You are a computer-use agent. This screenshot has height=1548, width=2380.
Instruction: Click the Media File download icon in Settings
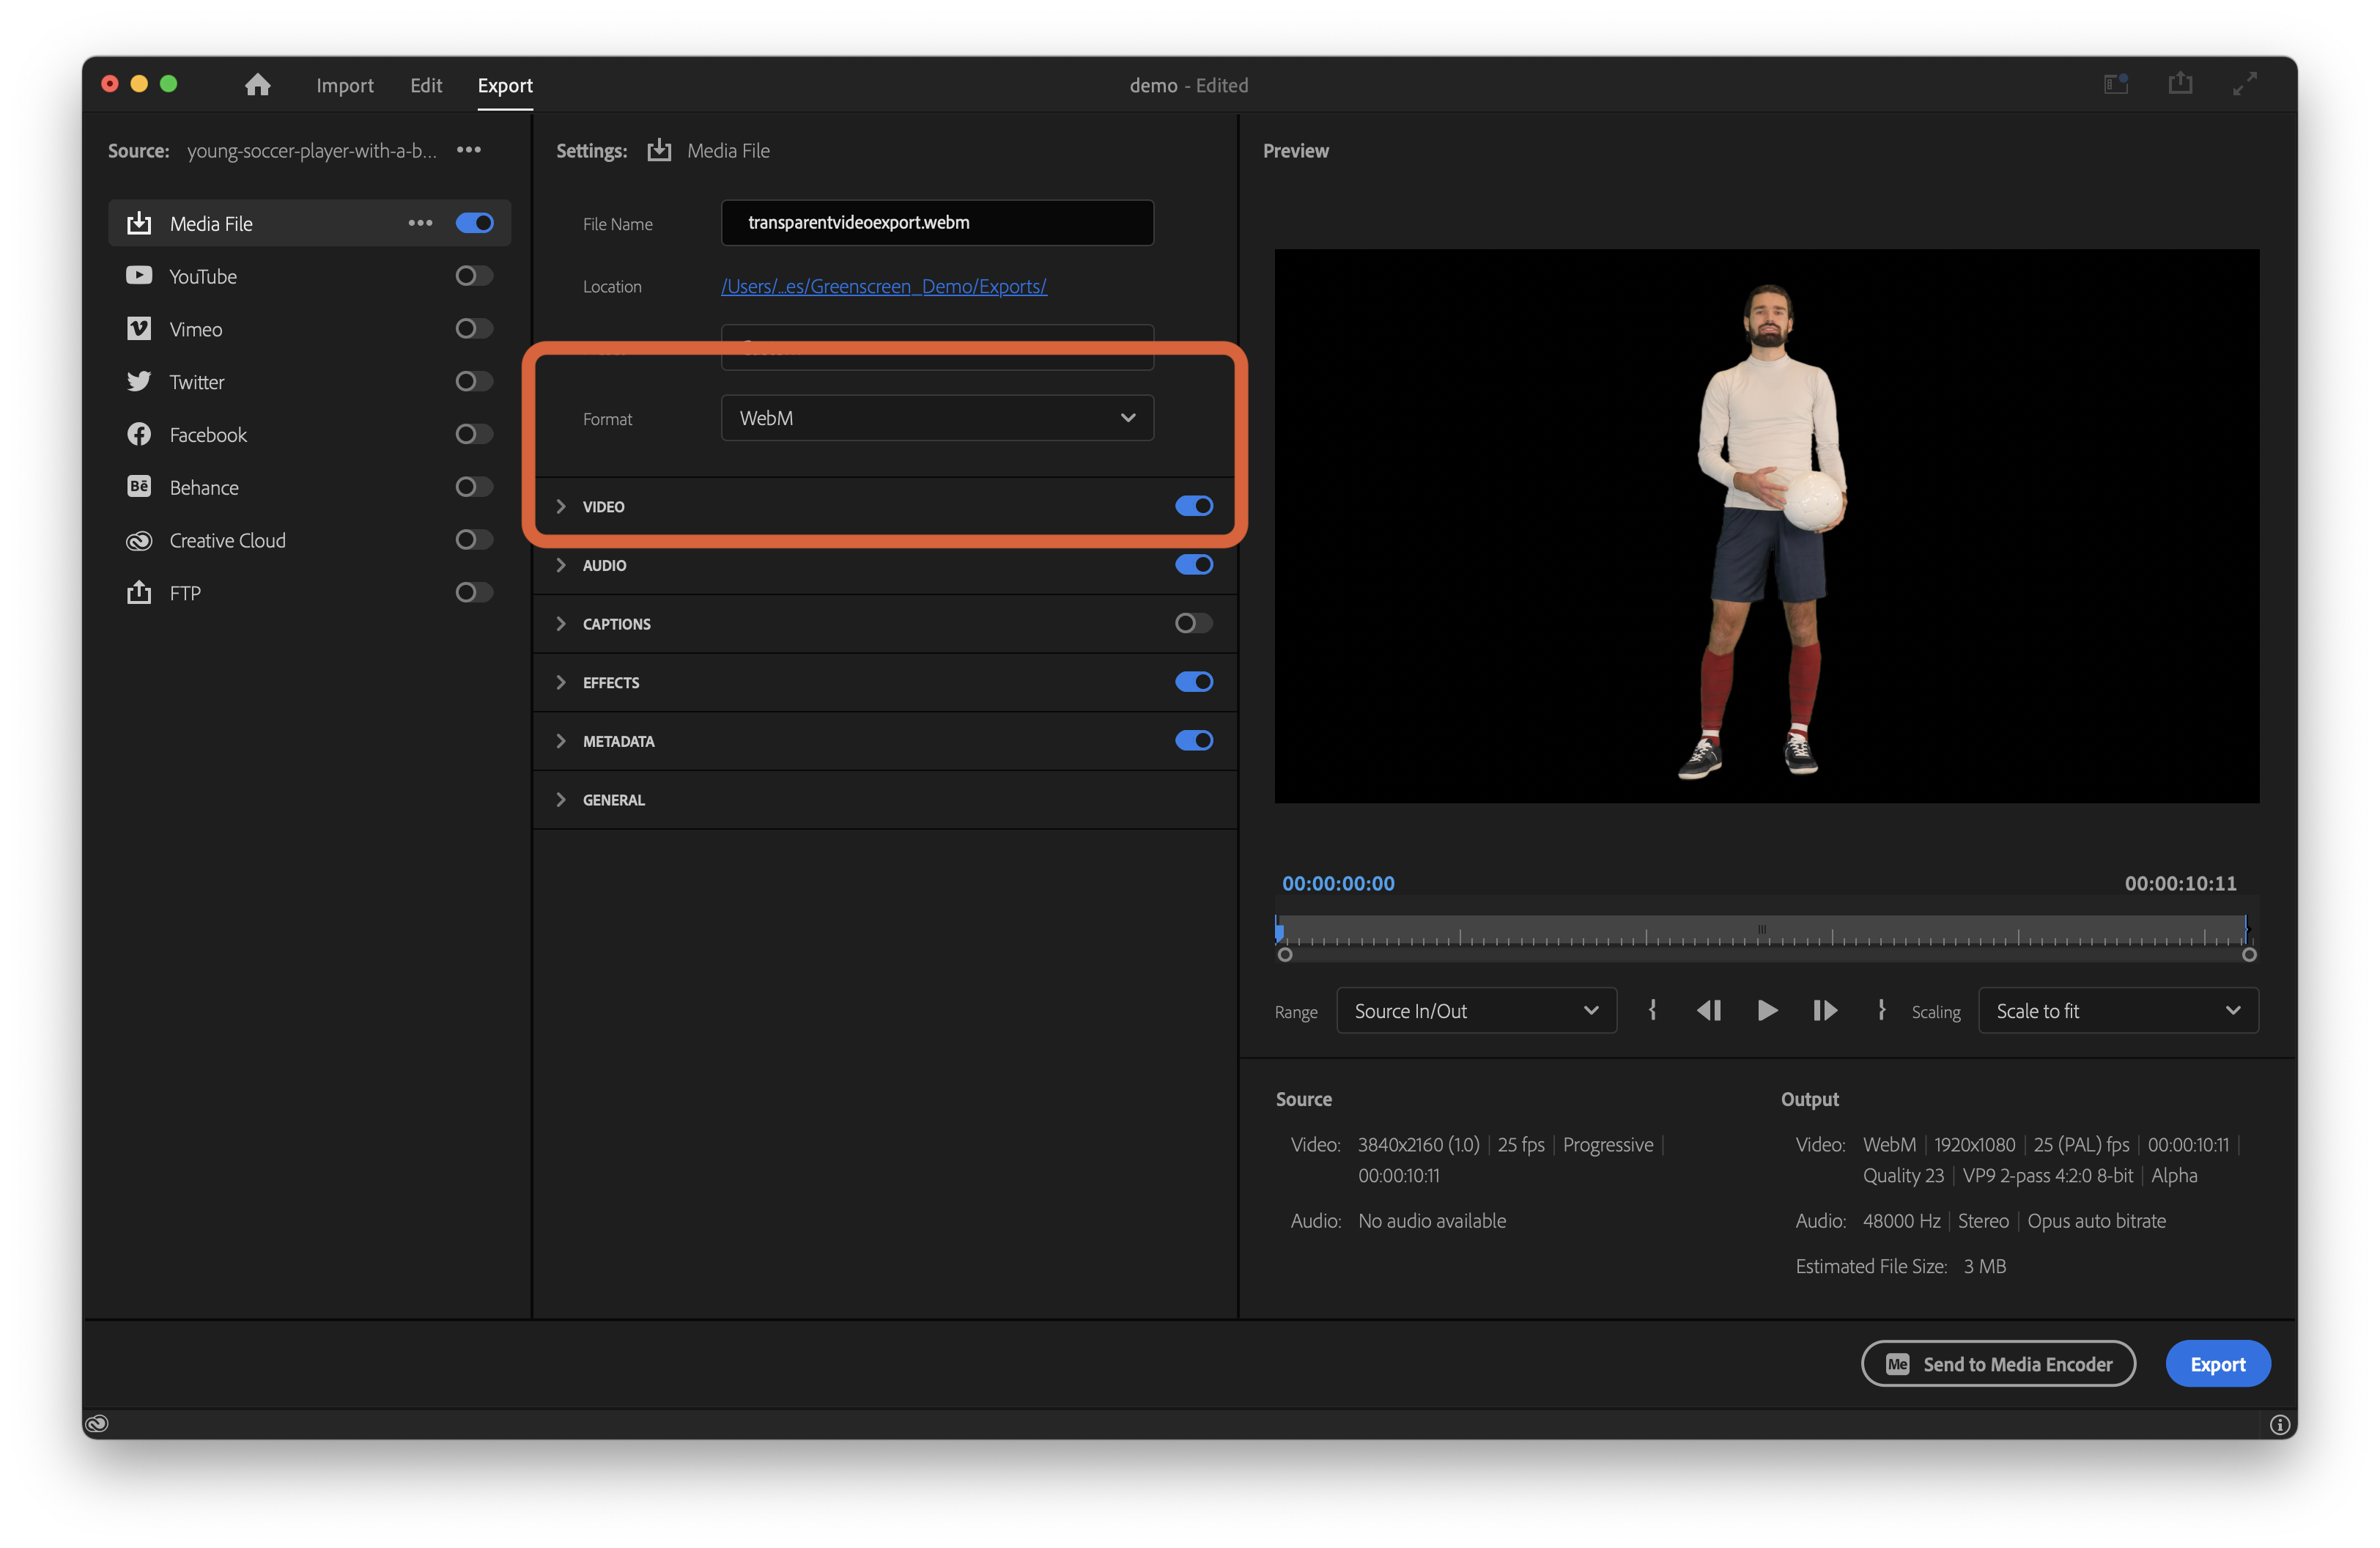659,150
